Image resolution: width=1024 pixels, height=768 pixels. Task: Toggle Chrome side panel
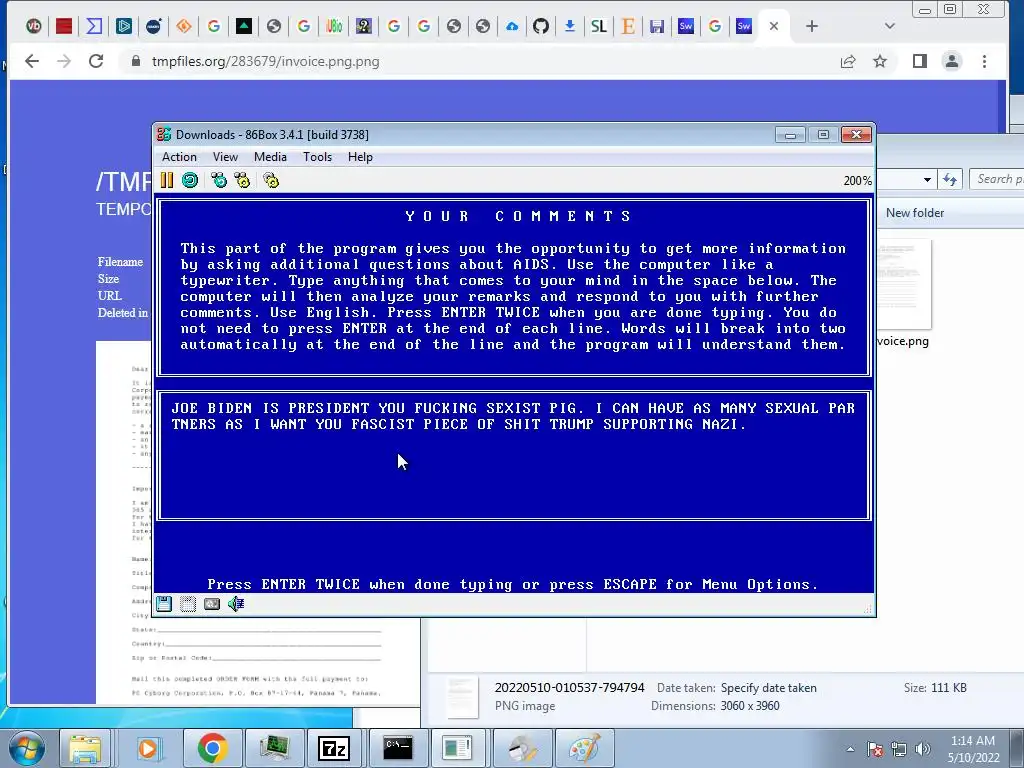[x=920, y=61]
